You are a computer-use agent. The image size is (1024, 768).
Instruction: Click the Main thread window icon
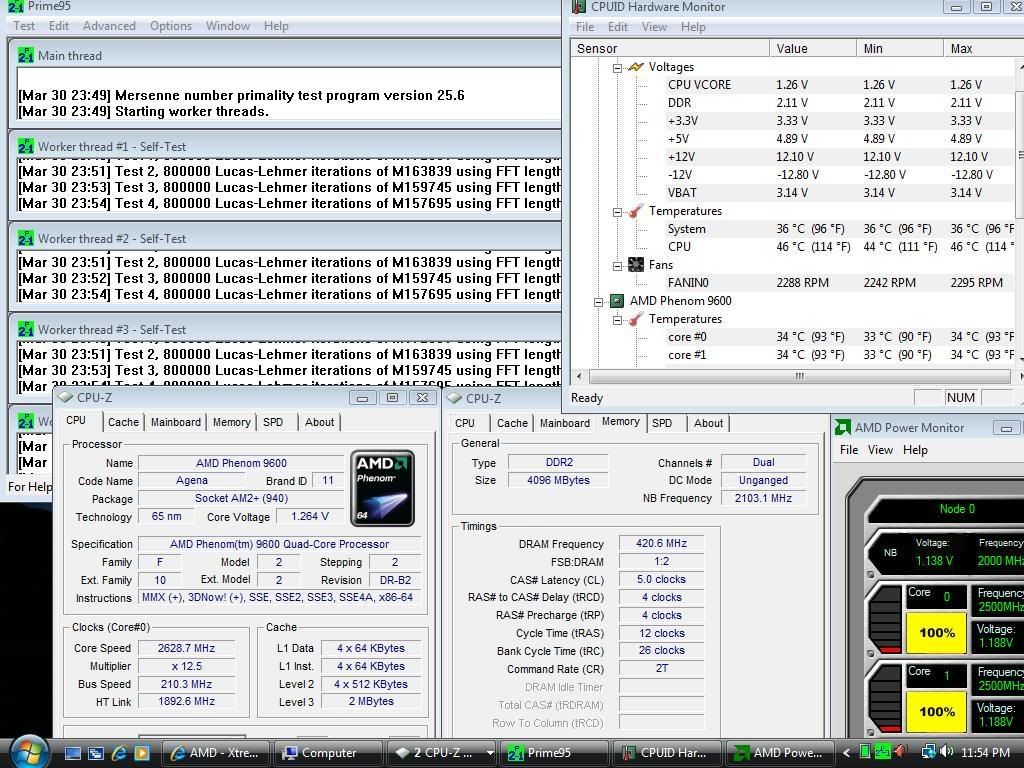25,56
